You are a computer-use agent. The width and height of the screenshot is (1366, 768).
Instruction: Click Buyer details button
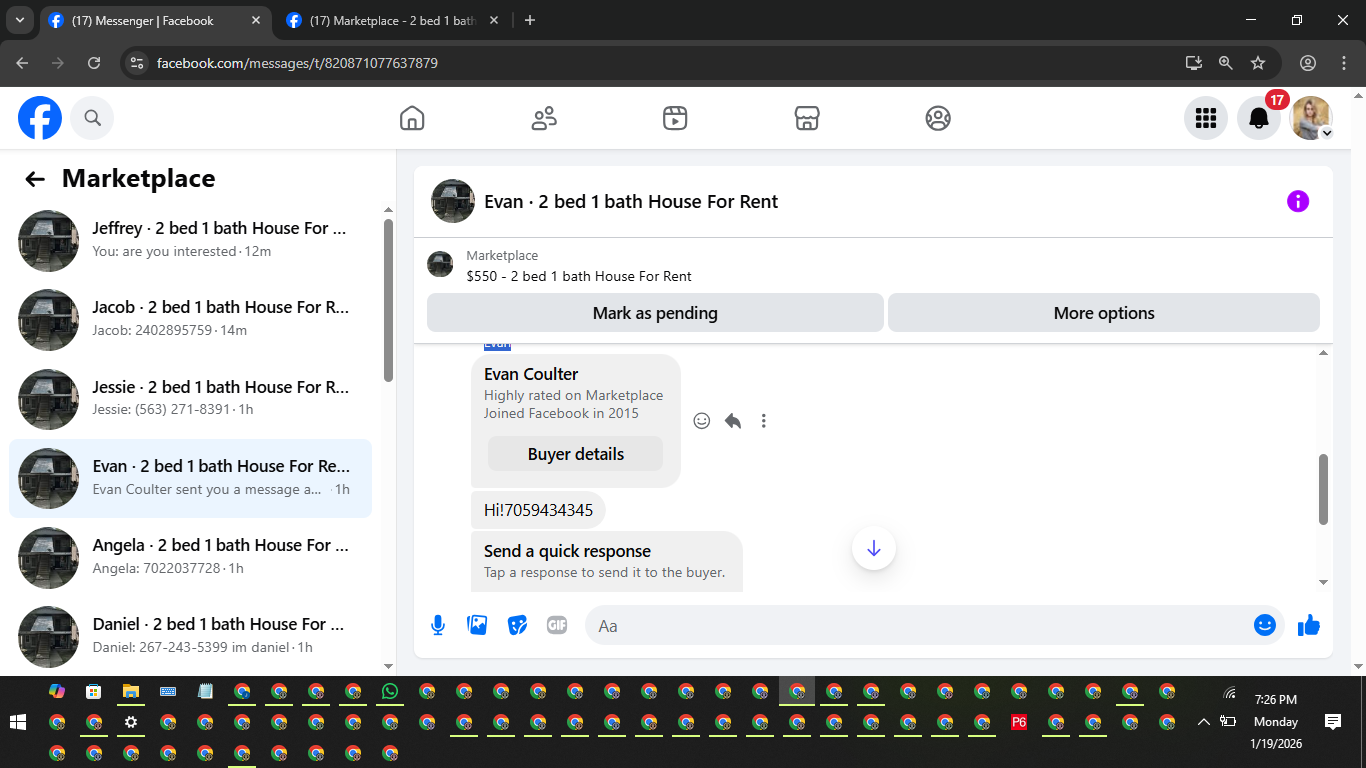pos(576,454)
